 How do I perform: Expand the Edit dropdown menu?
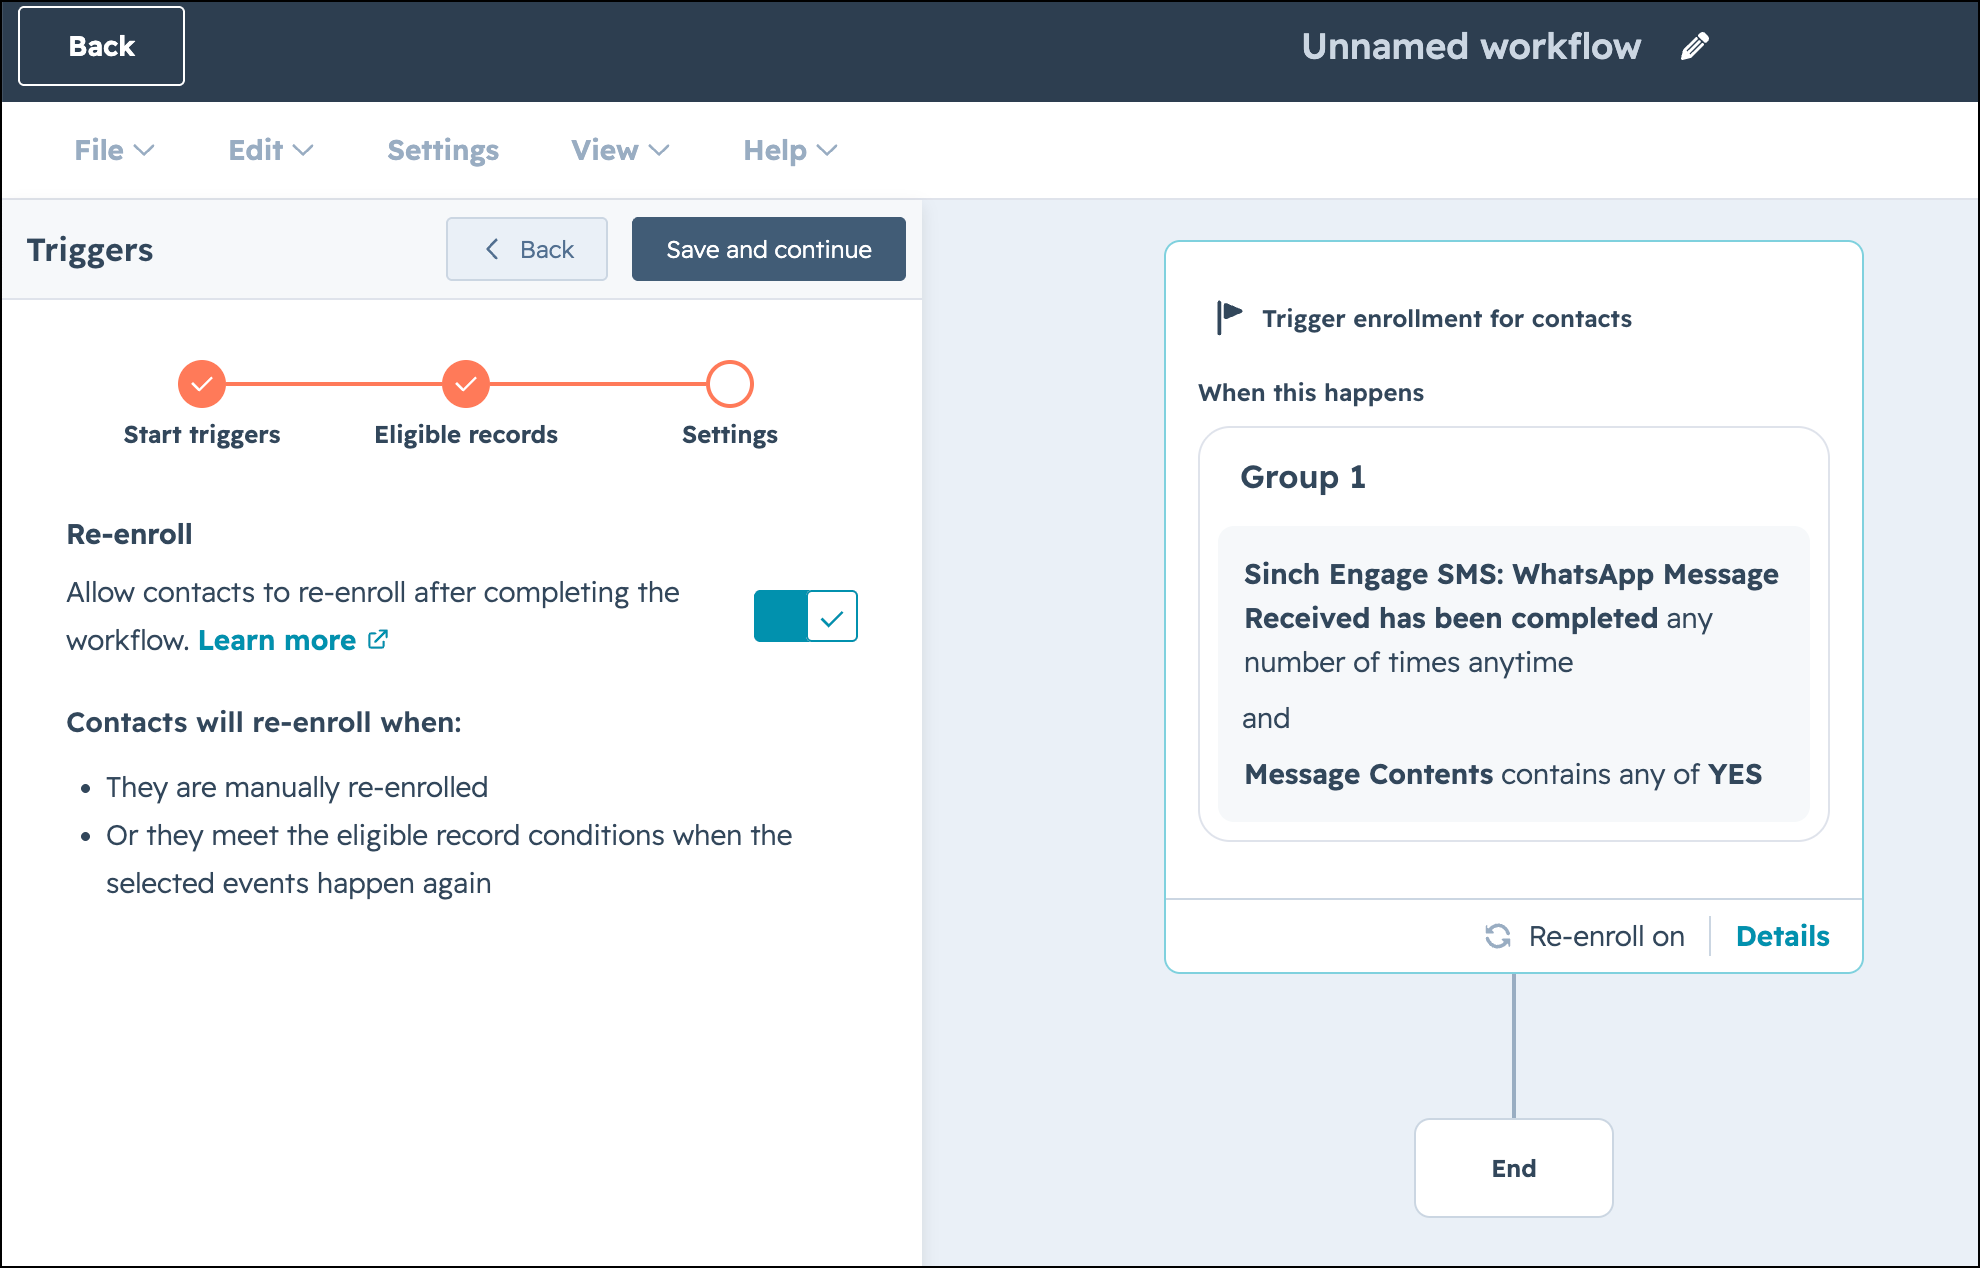(271, 150)
